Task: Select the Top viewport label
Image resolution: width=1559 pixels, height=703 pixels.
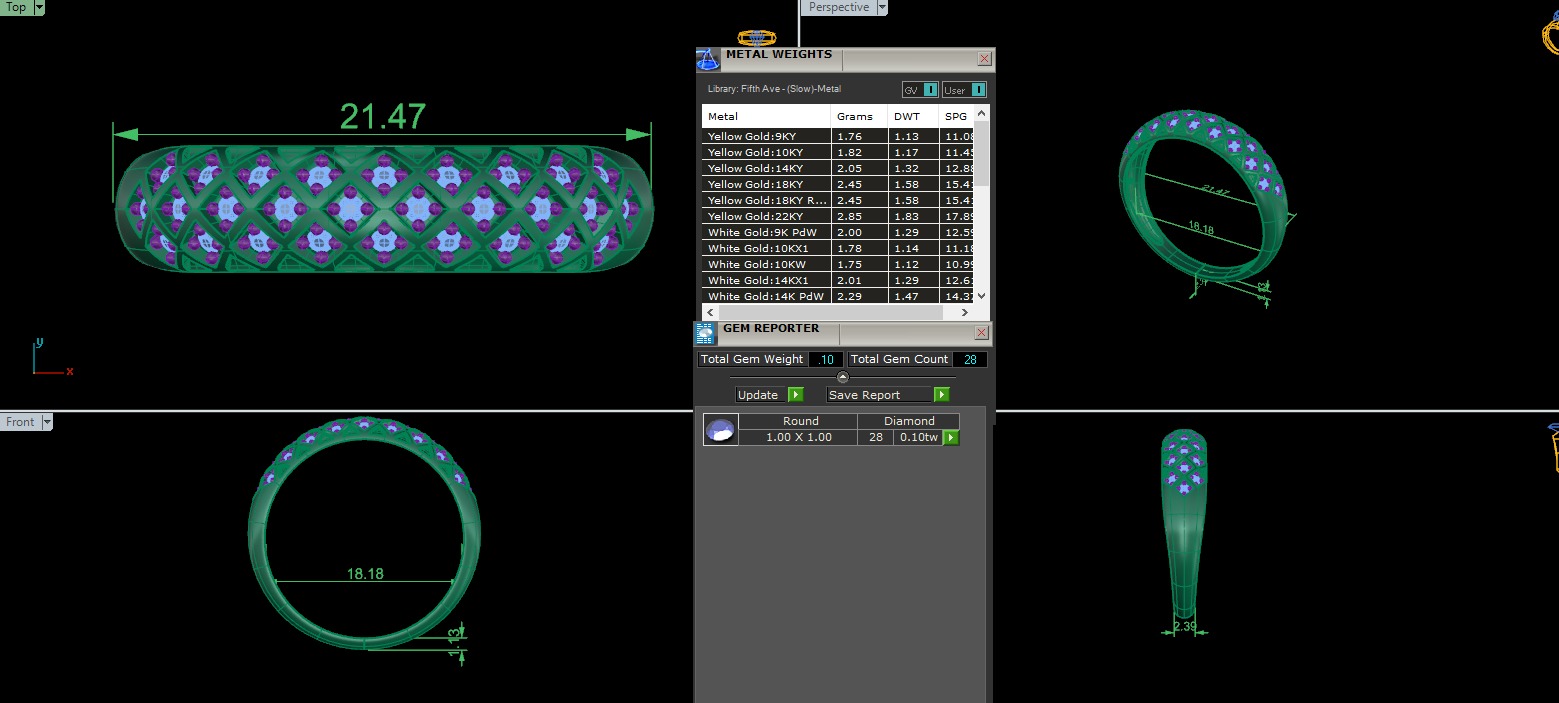Action: (x=16, y=7)
